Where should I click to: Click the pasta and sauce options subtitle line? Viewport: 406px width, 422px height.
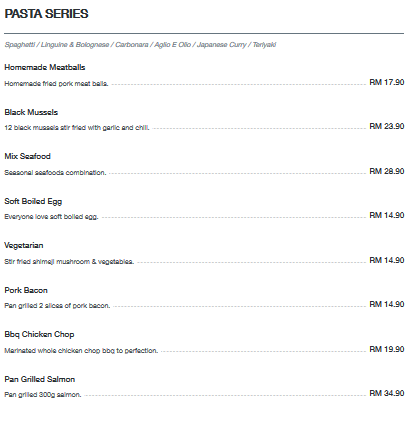pos(140,45)
